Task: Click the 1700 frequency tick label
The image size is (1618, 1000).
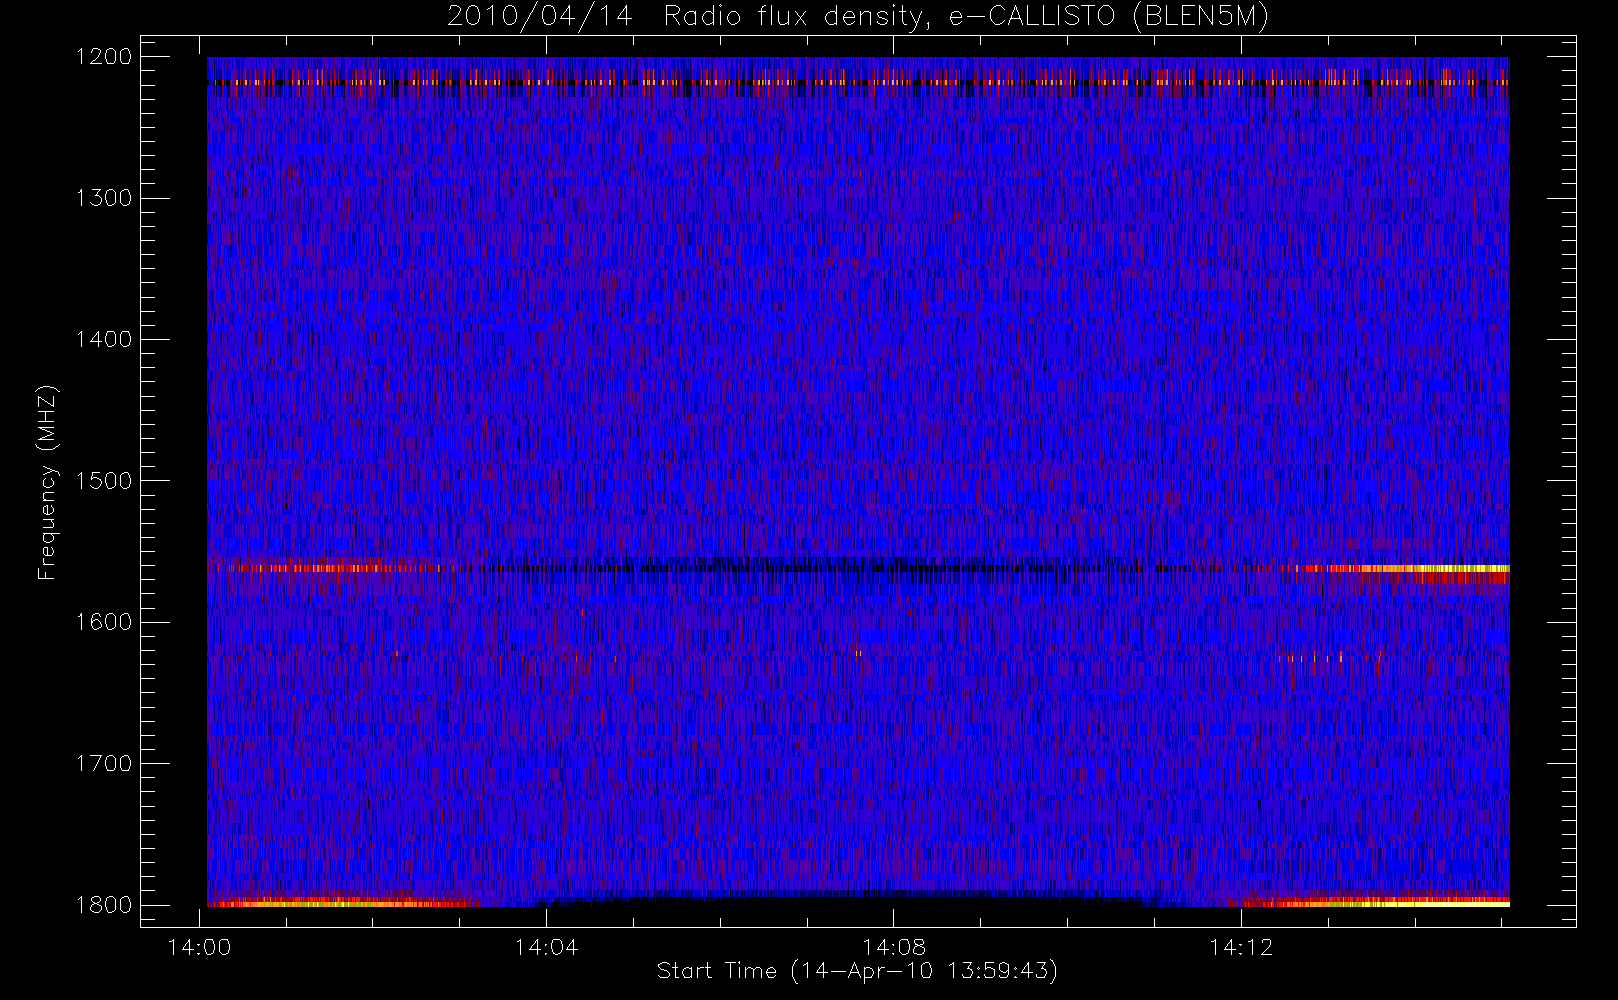Action: [104, 763]
